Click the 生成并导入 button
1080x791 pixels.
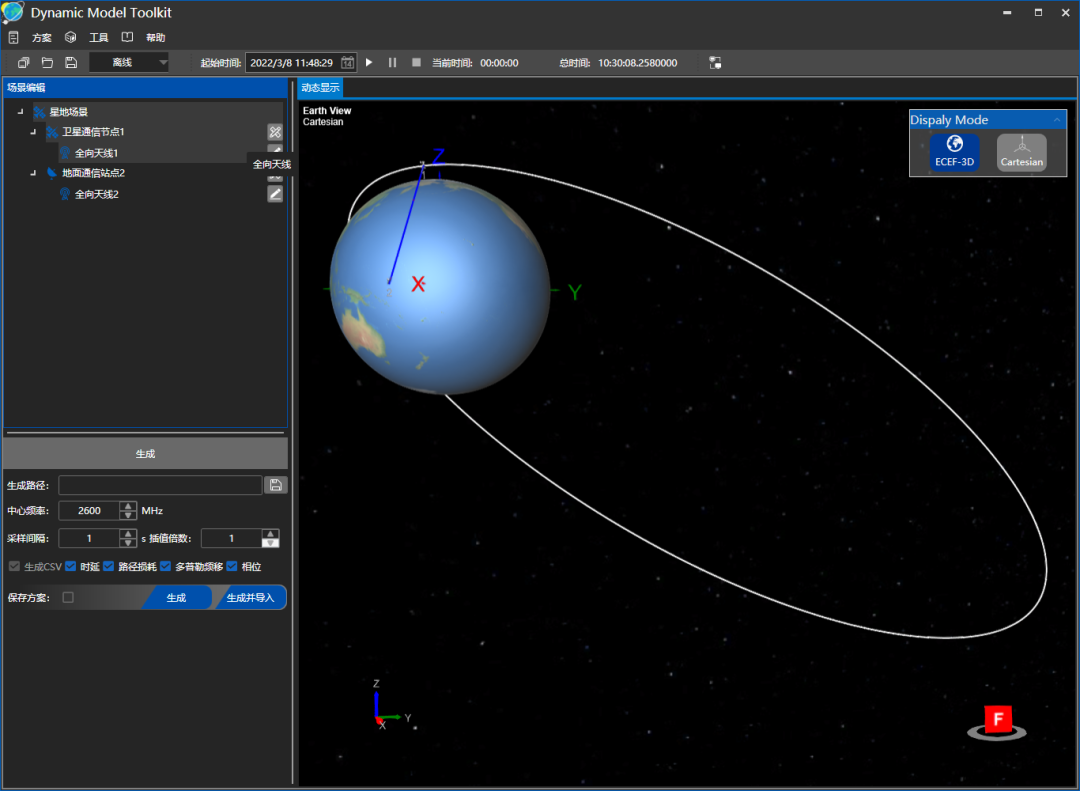(x=250, y=598)
